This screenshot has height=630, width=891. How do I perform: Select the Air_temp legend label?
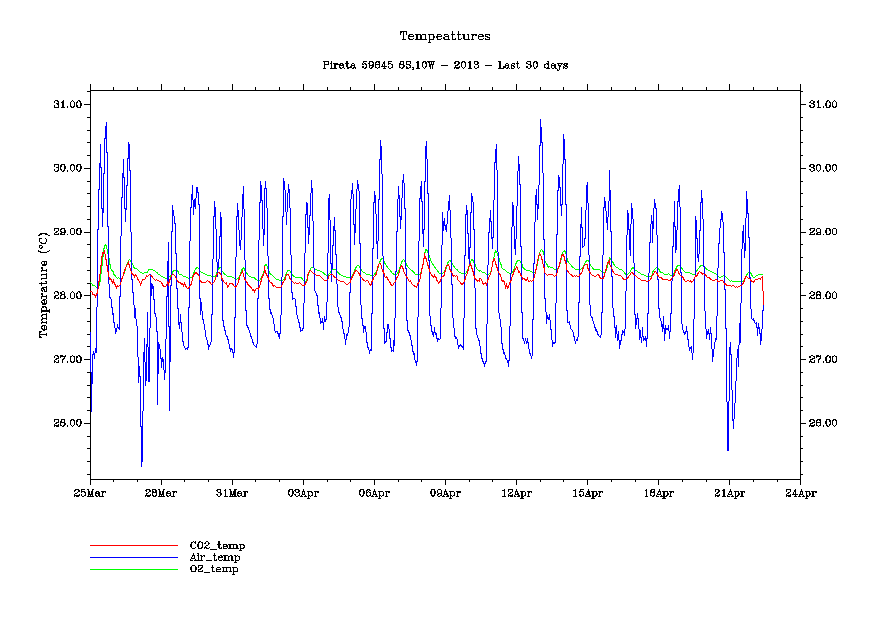(215, 557)
